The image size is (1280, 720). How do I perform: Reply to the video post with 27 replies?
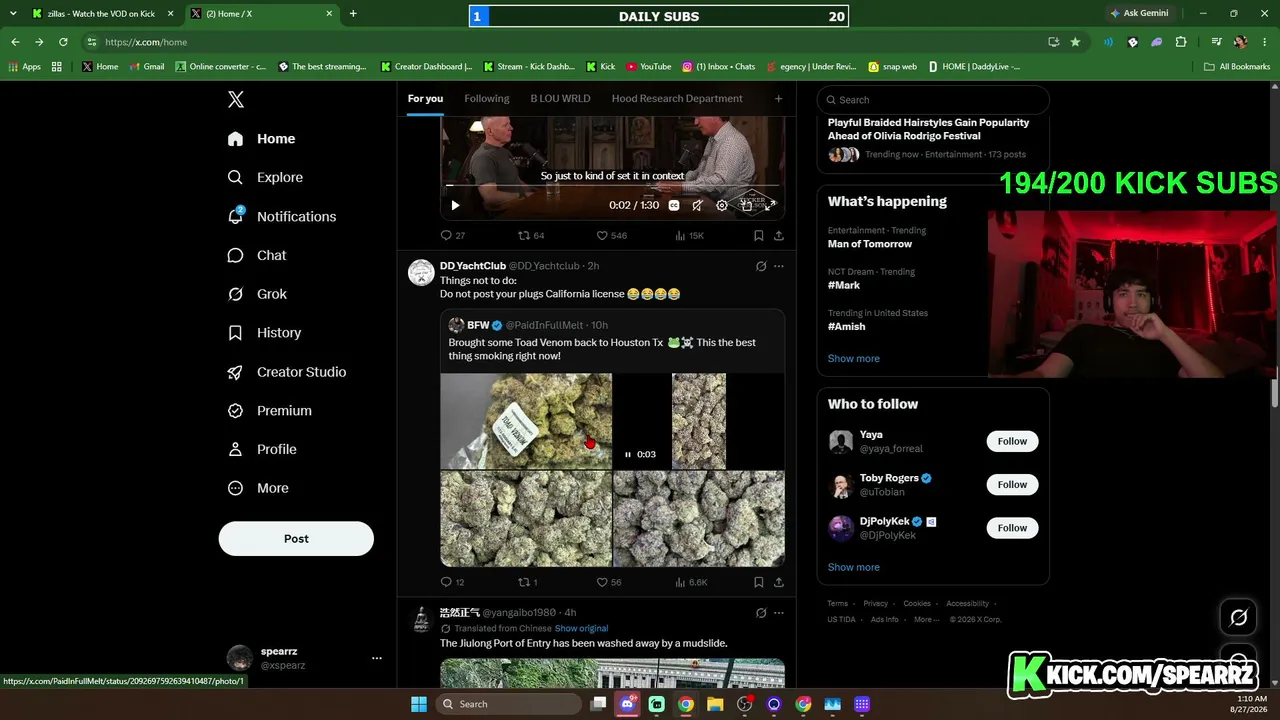click(453, 236)
